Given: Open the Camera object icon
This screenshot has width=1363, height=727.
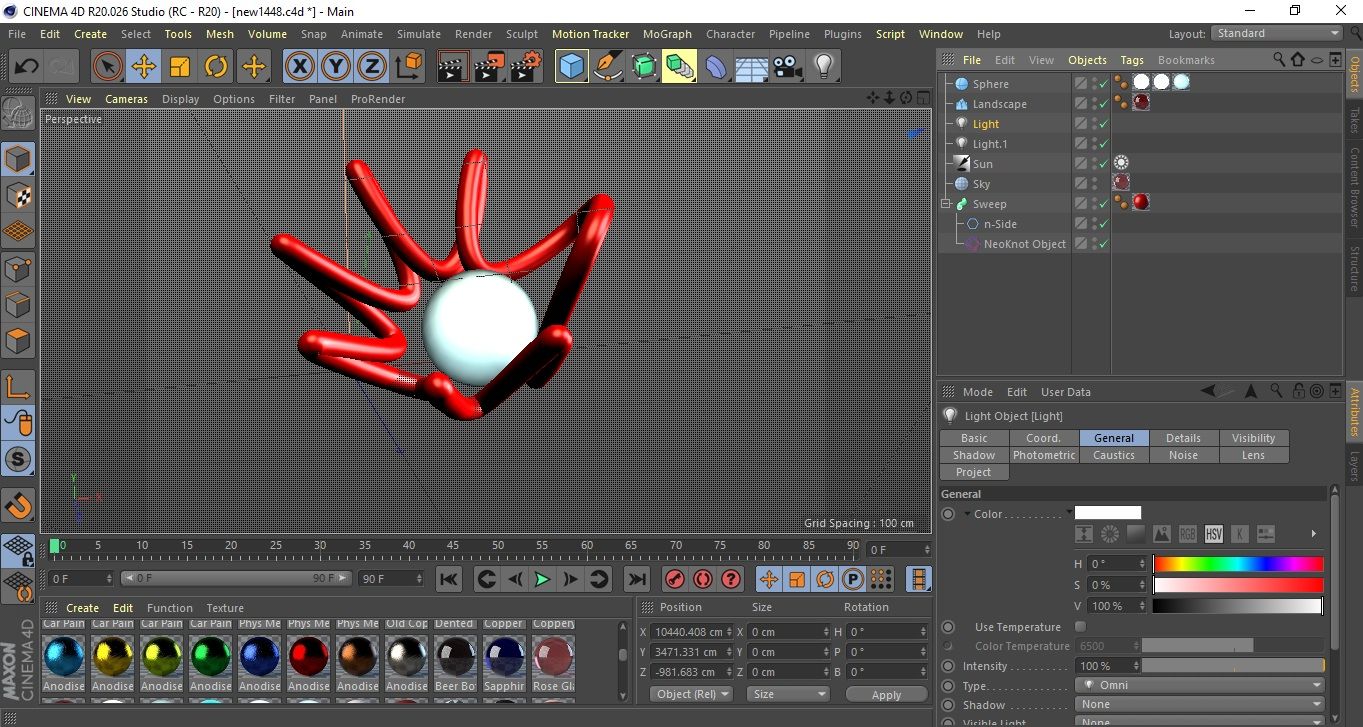Looking at the screenshot, I should [787, 67].
